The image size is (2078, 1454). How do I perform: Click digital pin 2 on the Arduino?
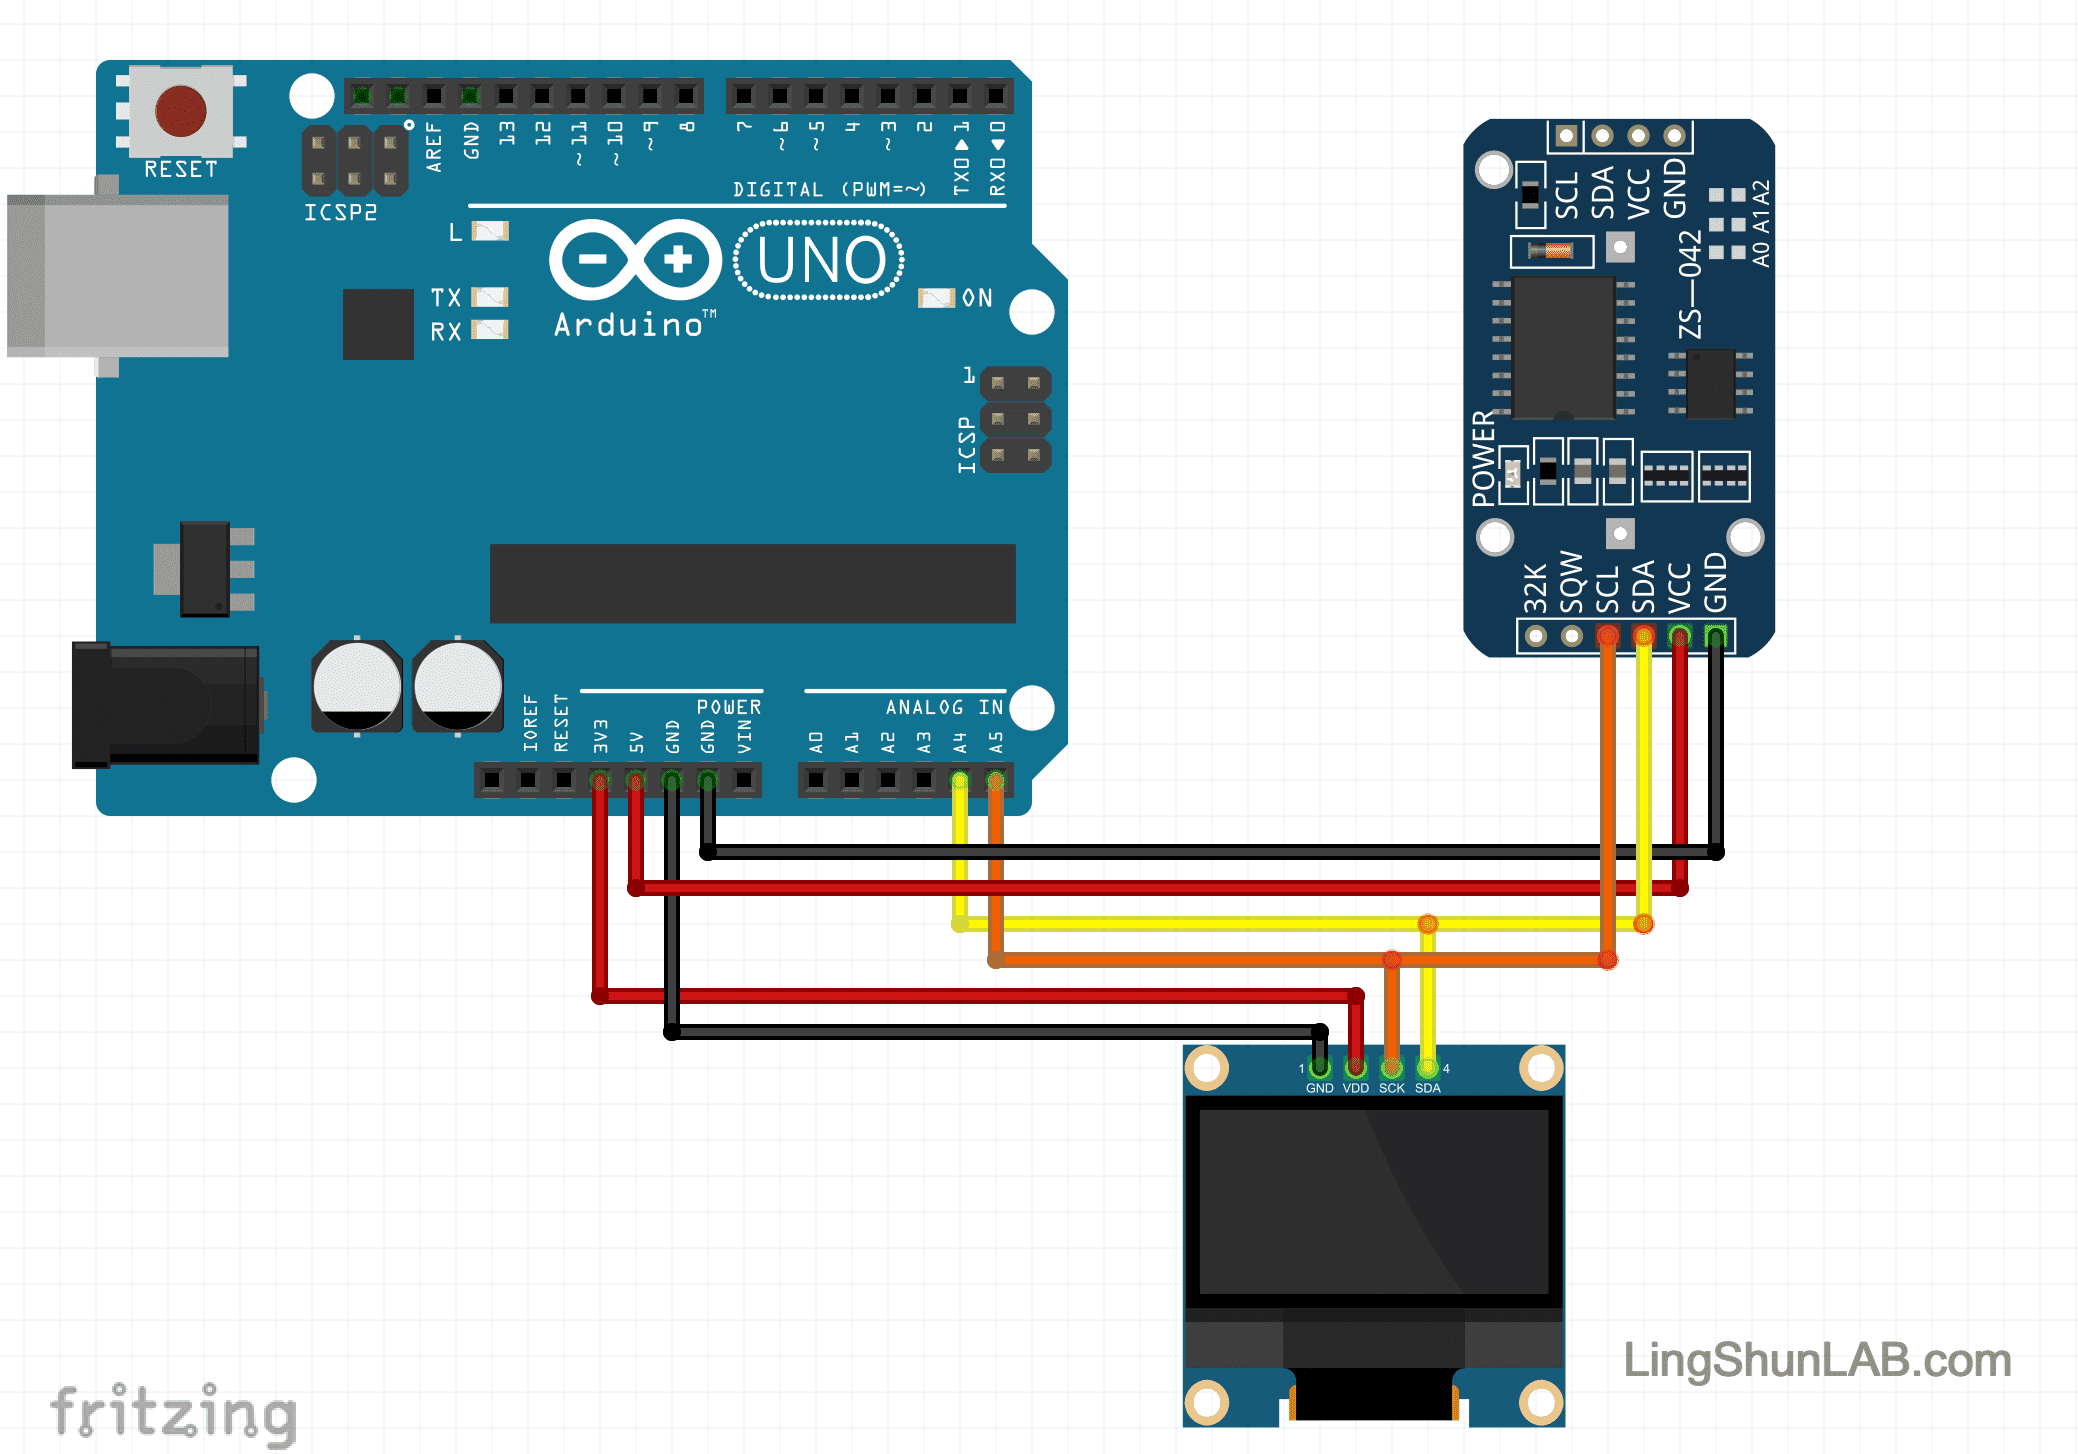tap(924, 96)
